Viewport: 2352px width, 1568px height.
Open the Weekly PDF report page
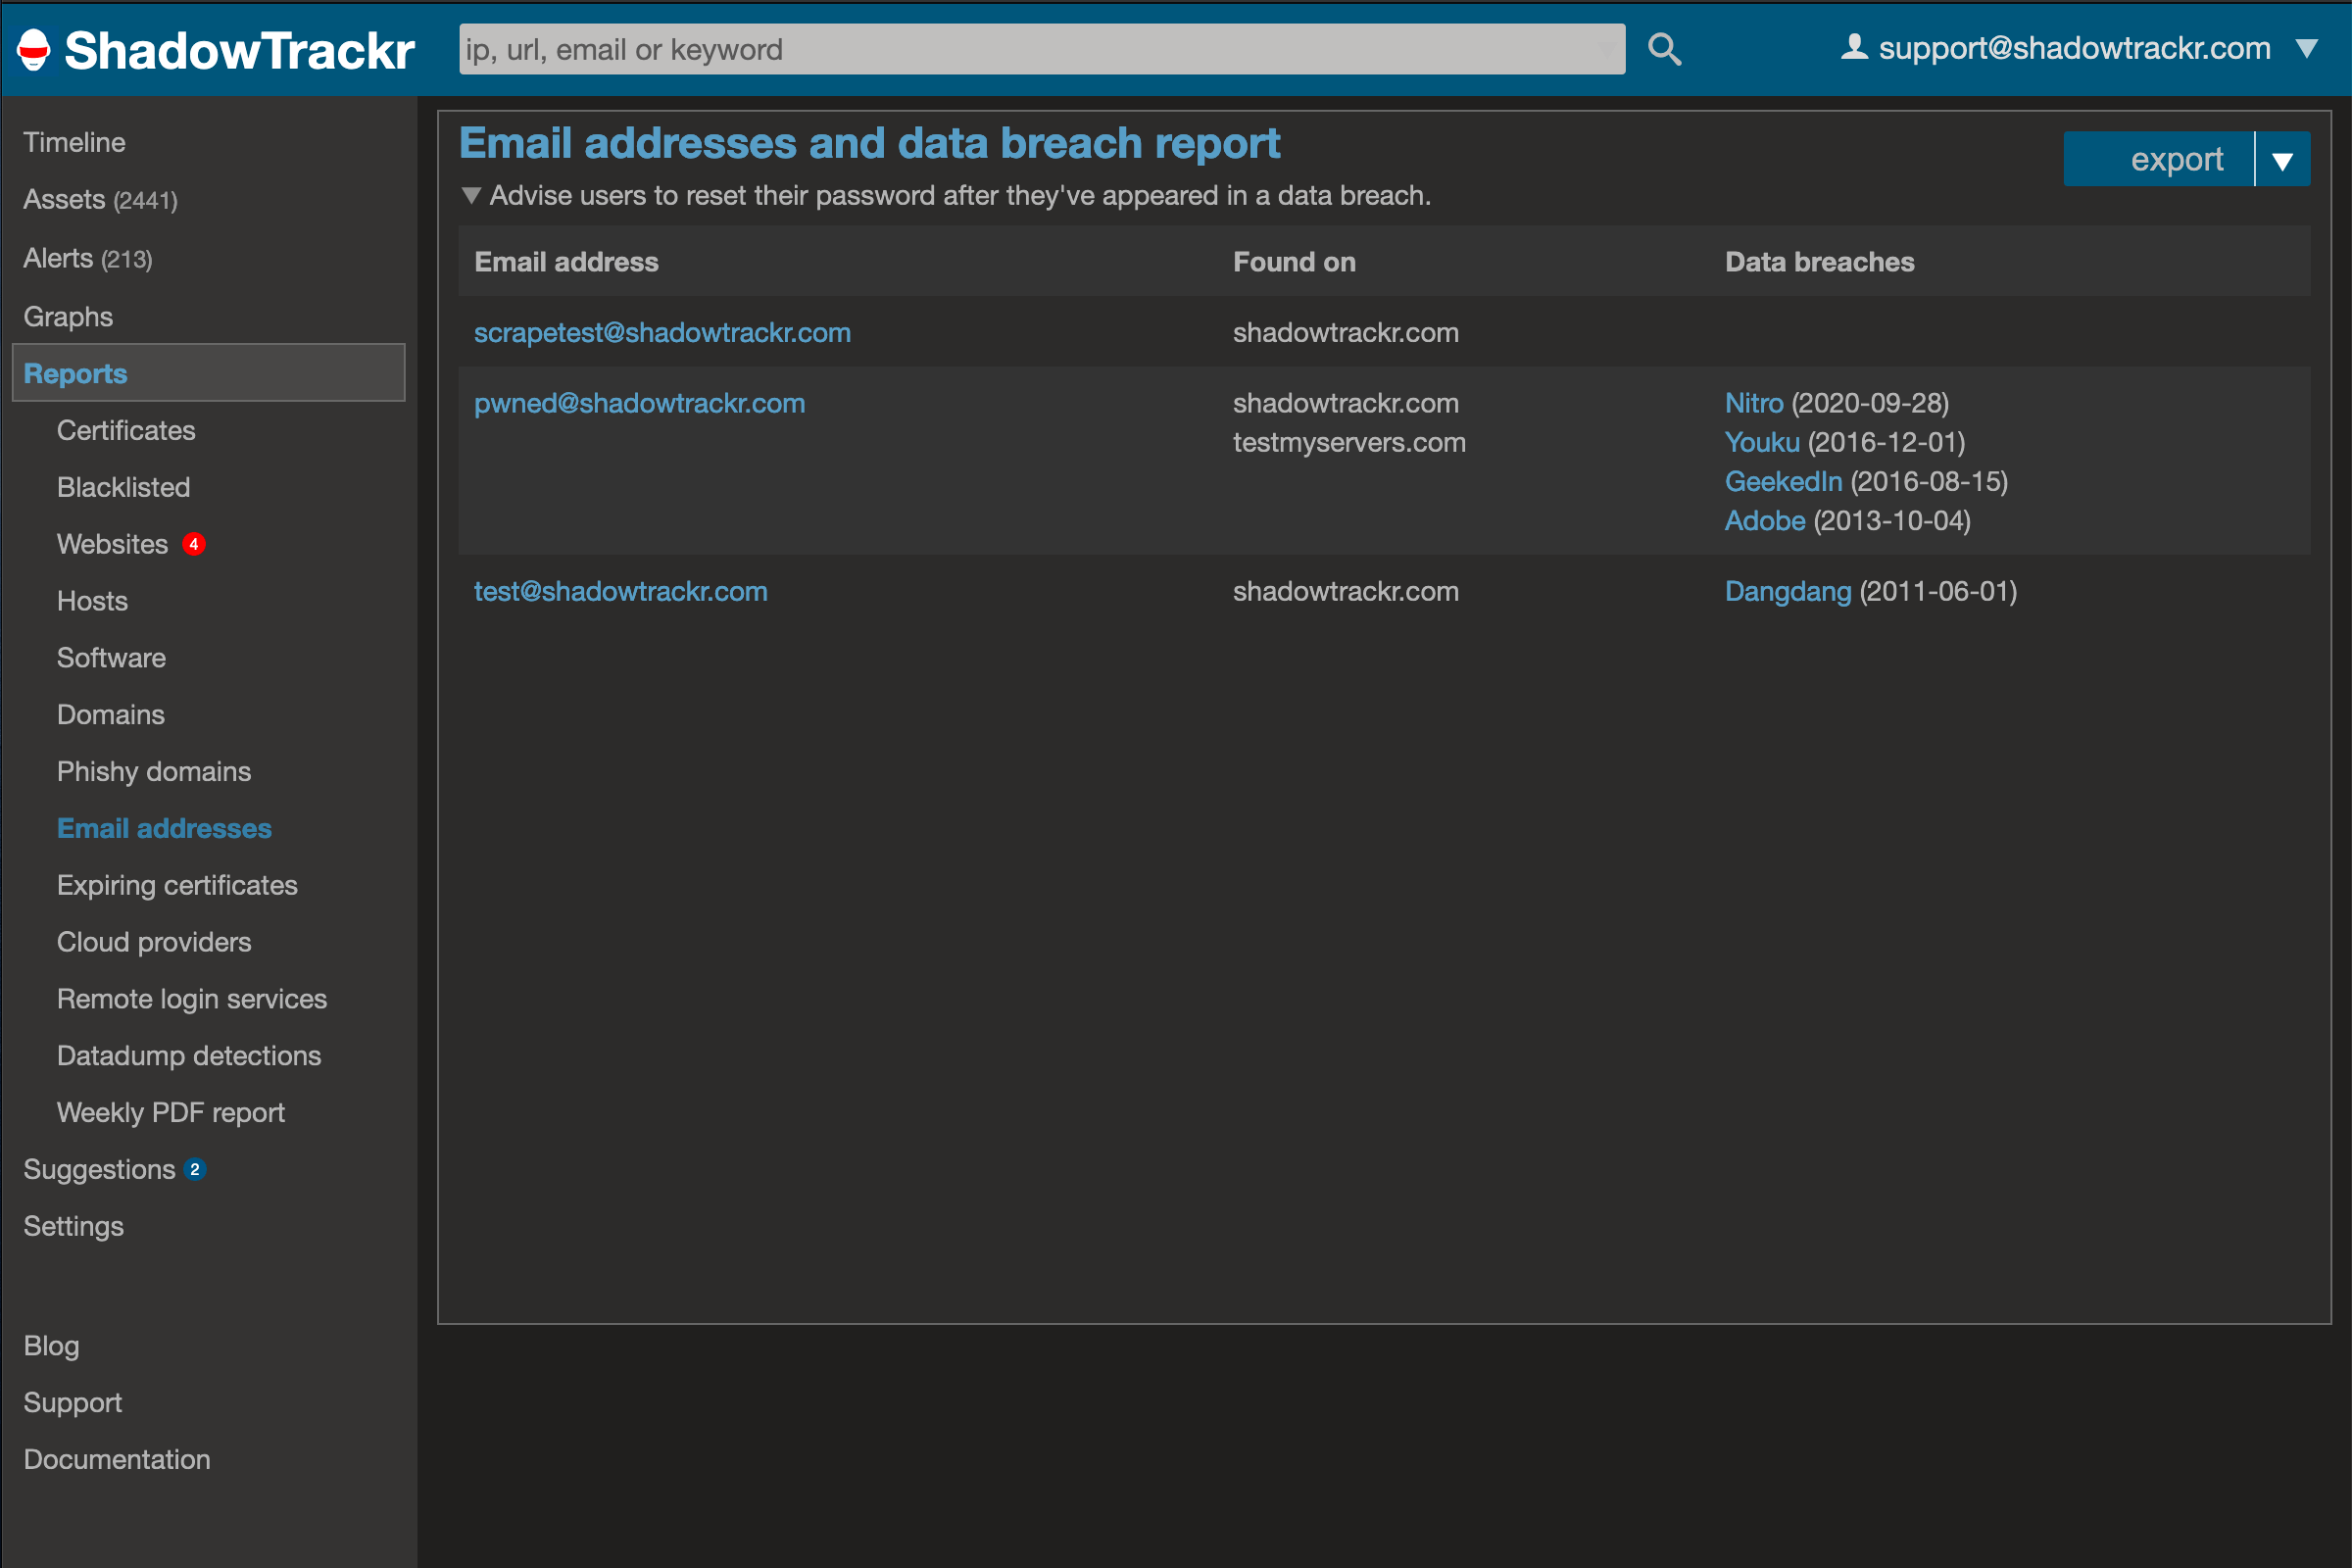[x=170, y=1112]
